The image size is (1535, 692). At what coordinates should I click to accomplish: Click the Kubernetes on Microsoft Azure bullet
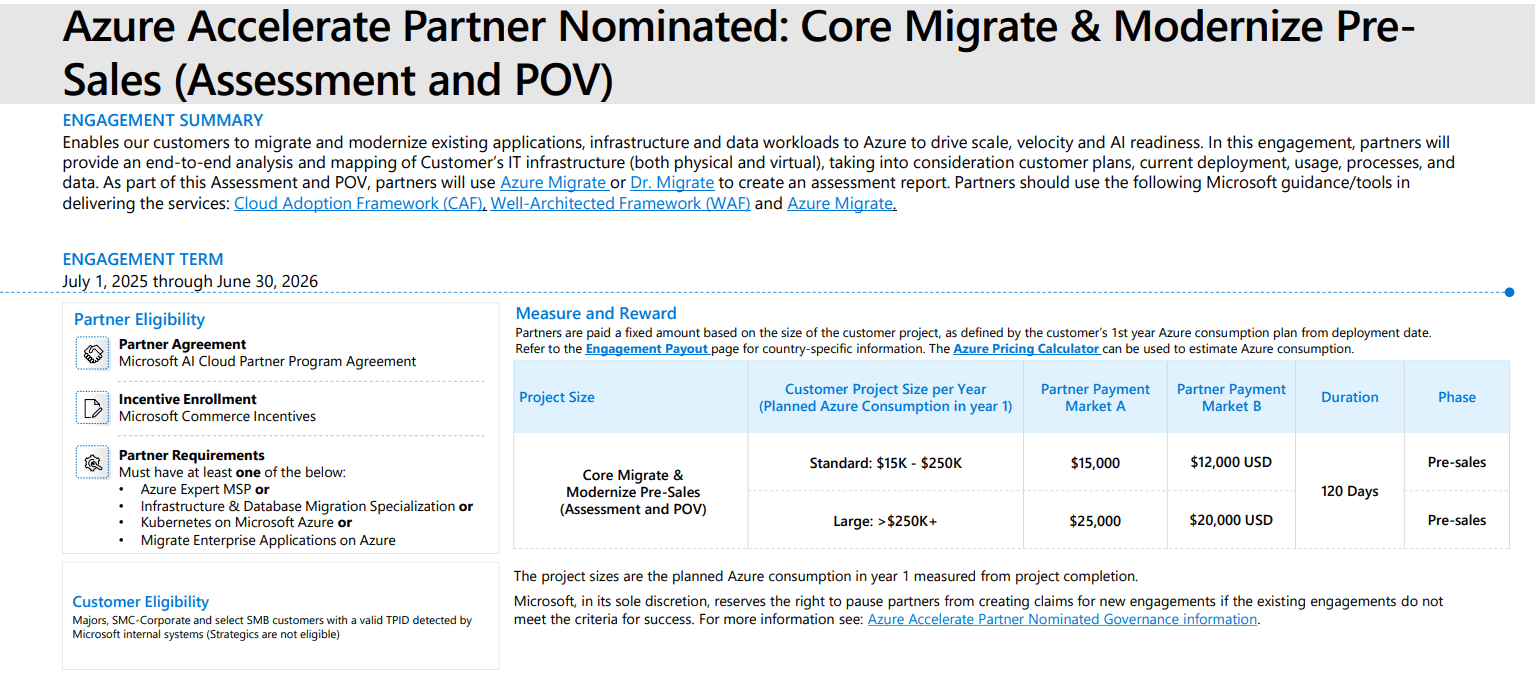point(246,522)
